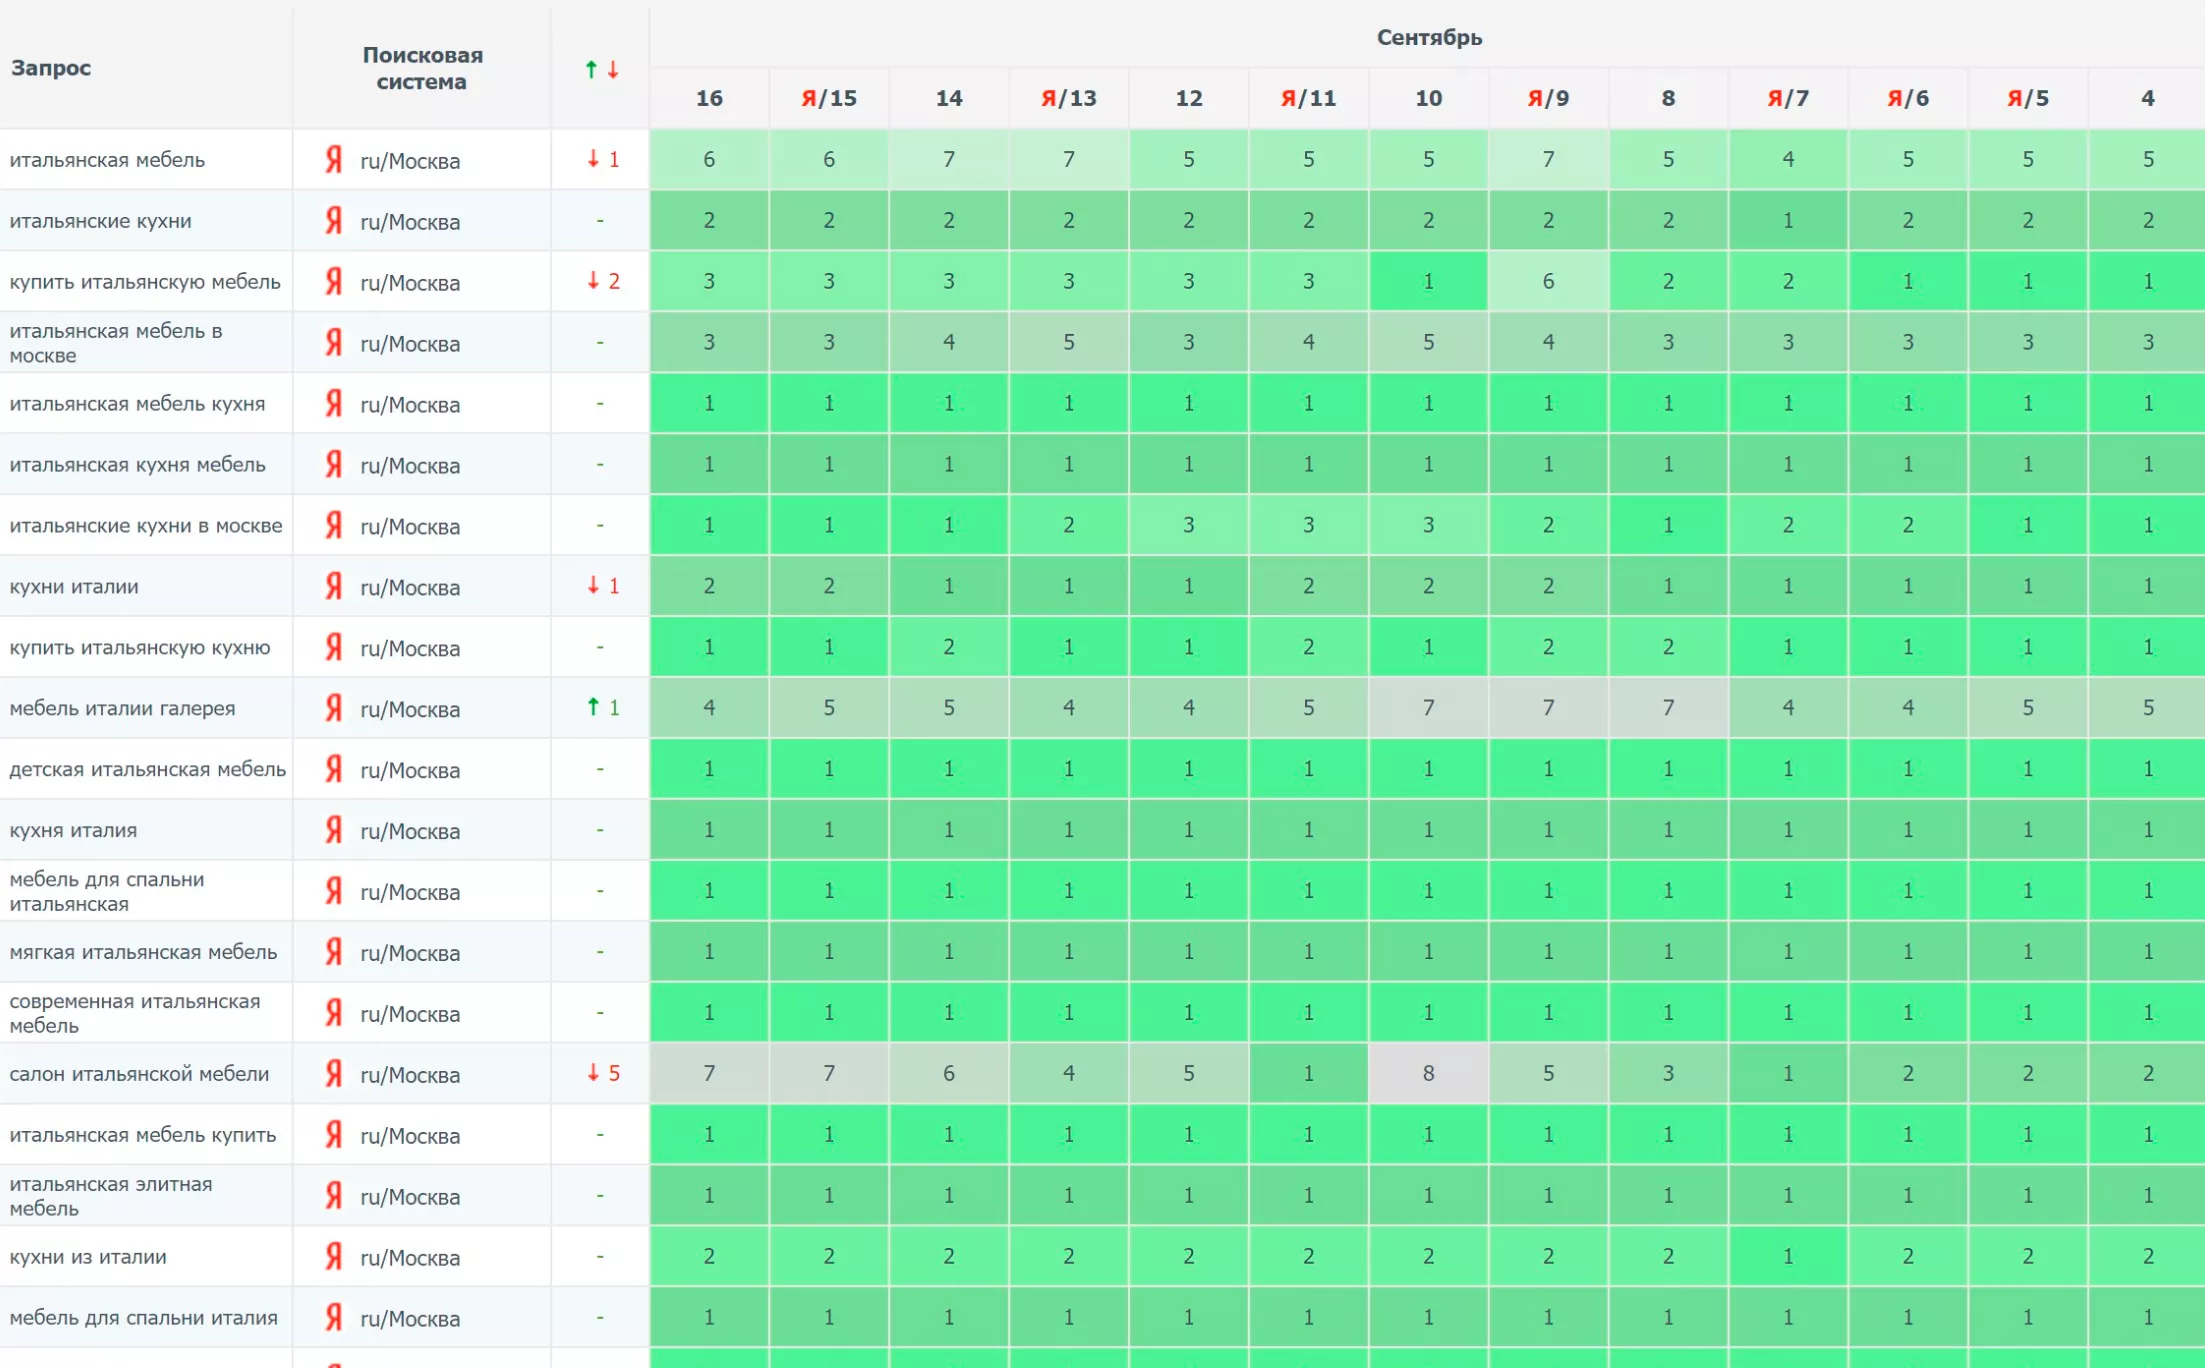Select Я/9 date column header
This screenshot has width=2205, height=1368.
[x=1547, y=98]
